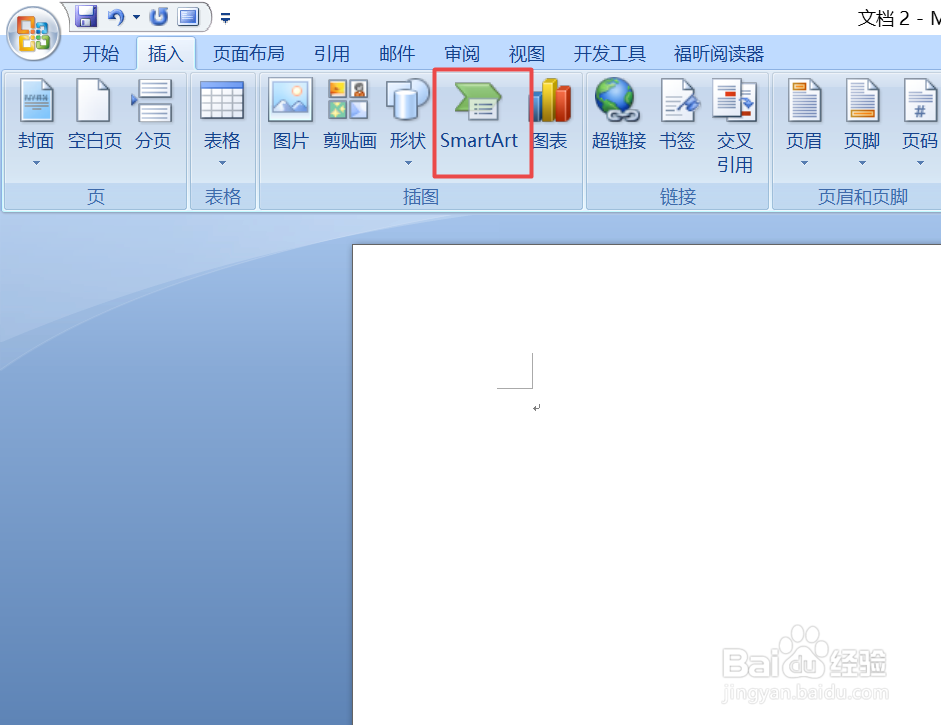Customize the Quick Access Toolbar dropdown
Image resolution: width=941 pixels, height=725 pixels.
coord(226,18)
